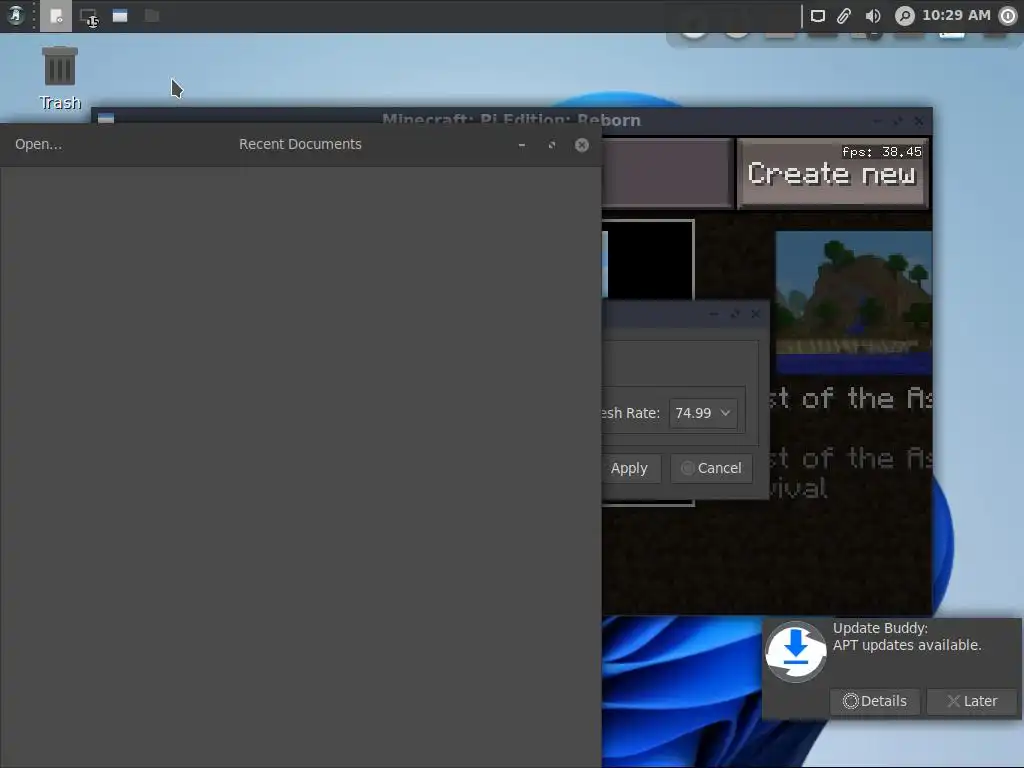
Task: Click the Cancel button in display dialog
Action: click(x=711, y=468)
